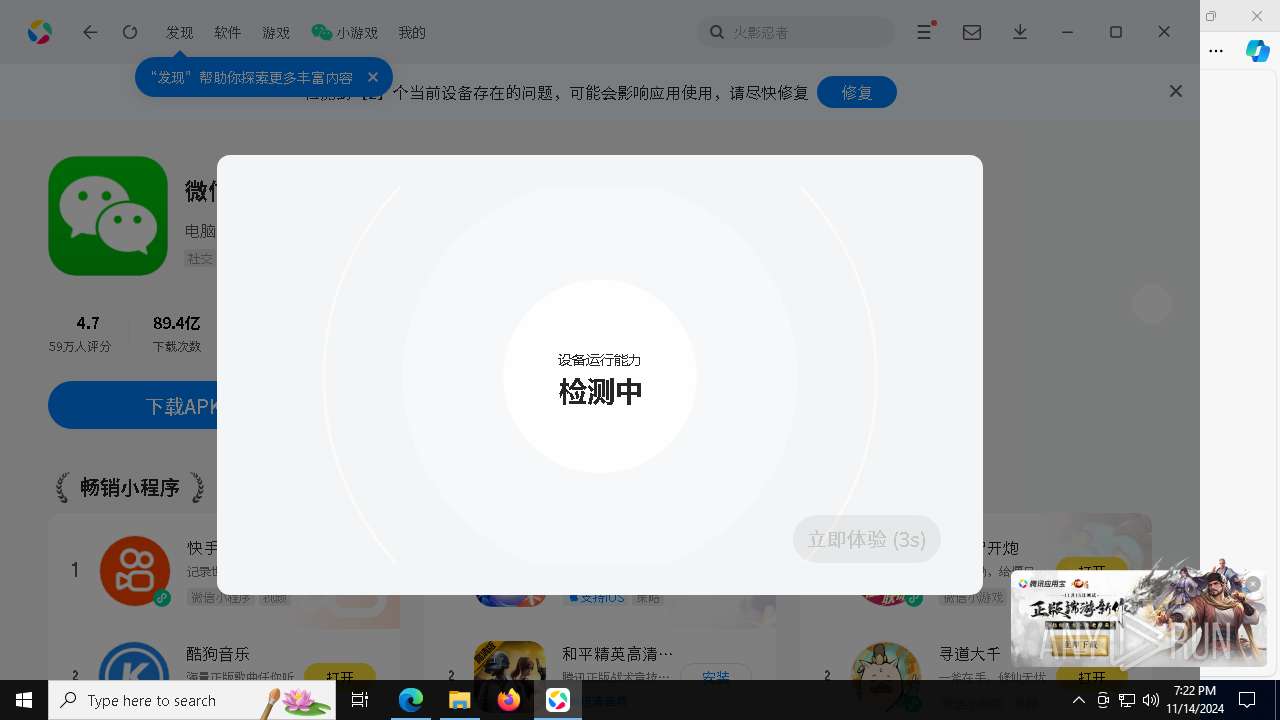Click the 修复 button
This screenshot has height=720, width=1280.
(857, 92)
